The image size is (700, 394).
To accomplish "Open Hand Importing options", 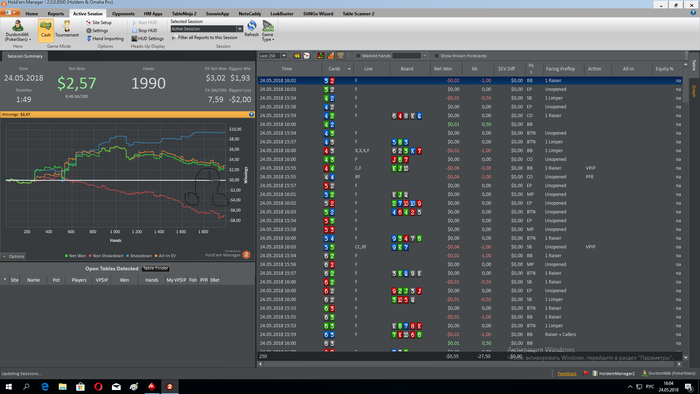I will 105,38.
